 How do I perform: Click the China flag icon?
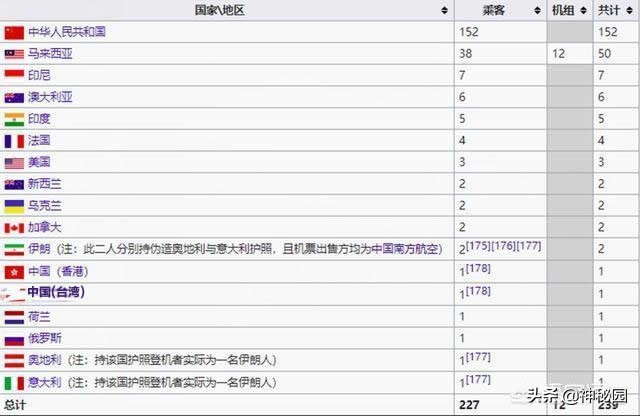pos(14,32)
